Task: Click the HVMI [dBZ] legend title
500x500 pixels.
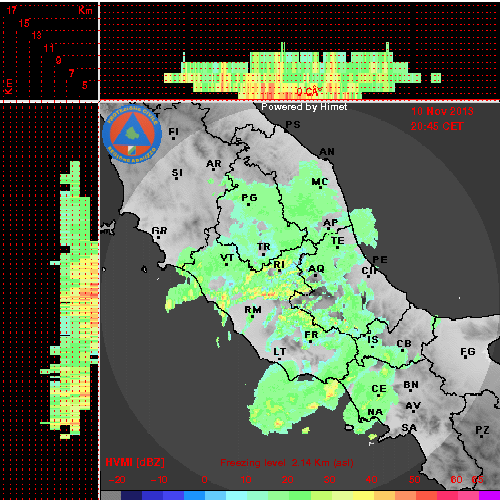Action: 135,462
